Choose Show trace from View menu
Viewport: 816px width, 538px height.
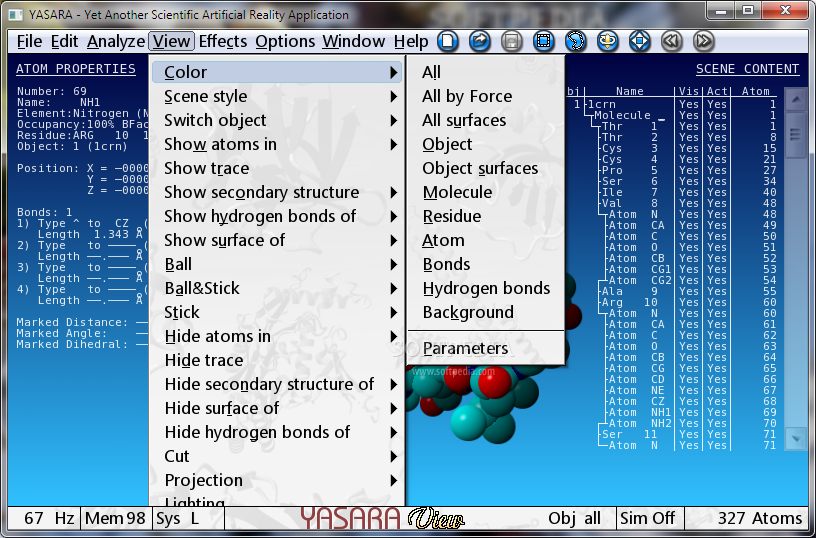tap(277, 168)
